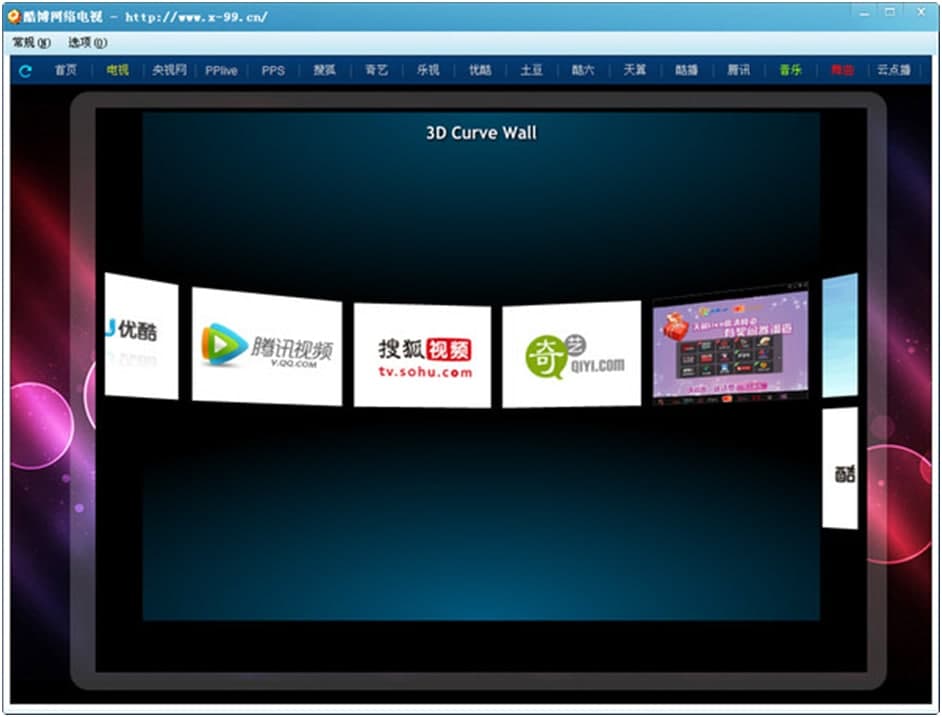Select the 优酷 tab in navigation bar

click(x=480, y=70)
